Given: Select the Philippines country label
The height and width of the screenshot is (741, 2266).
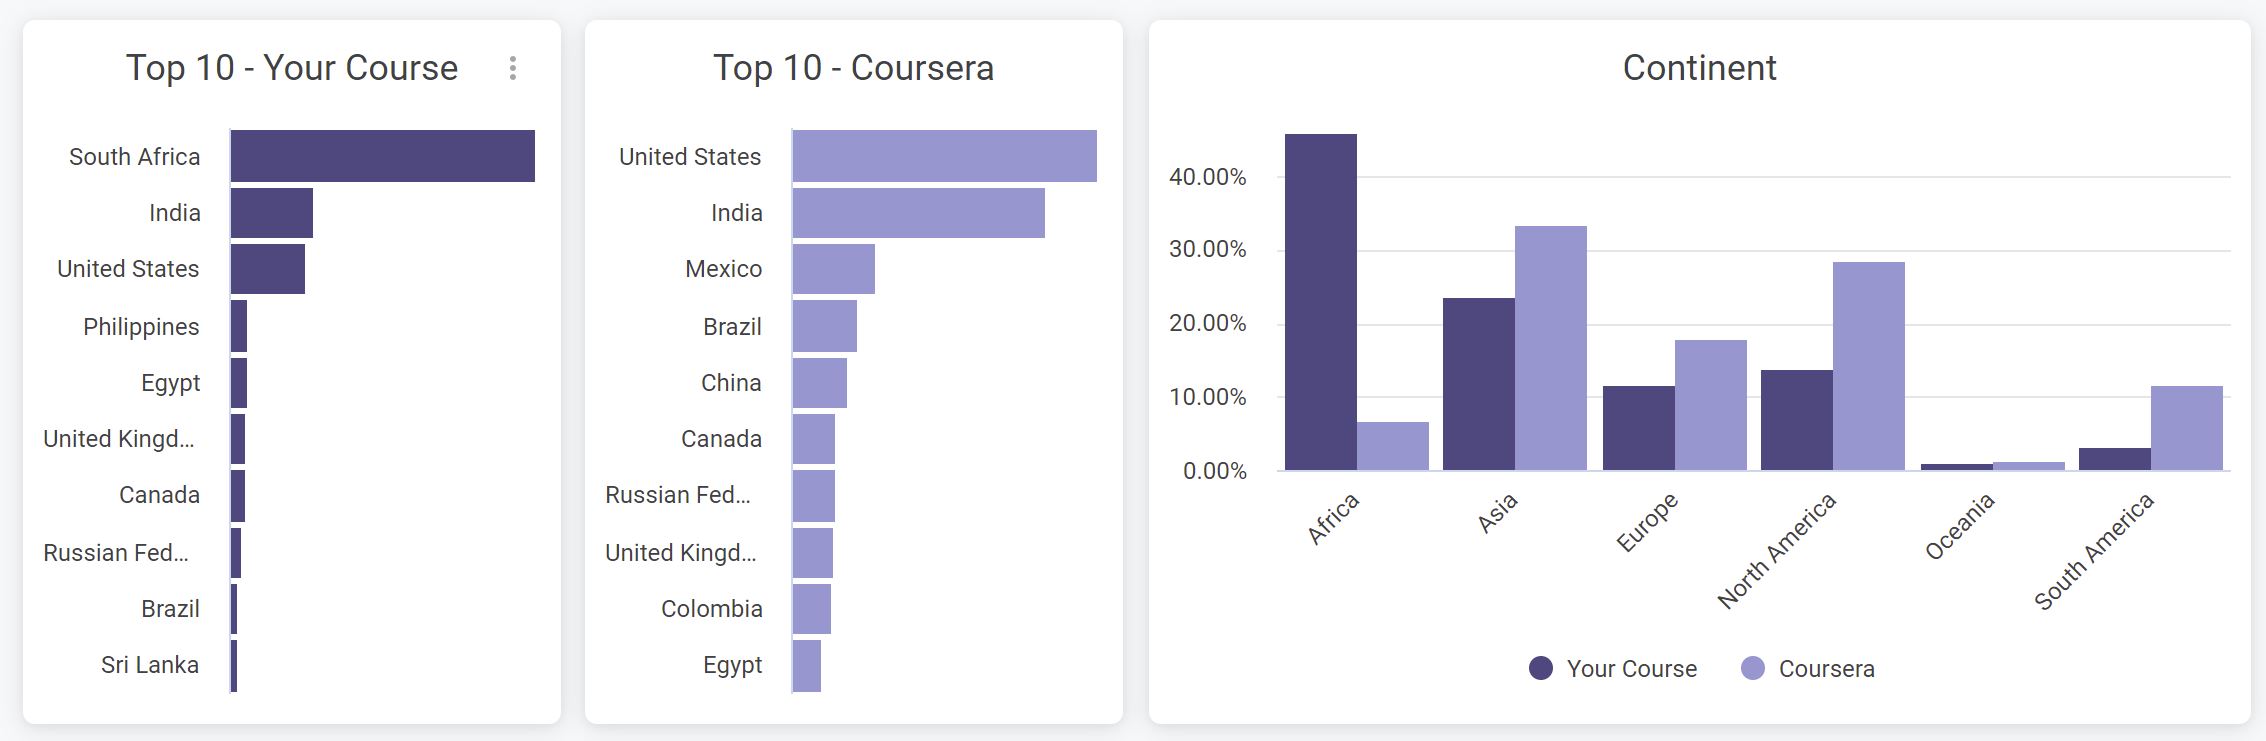Looking at the screenshot, I should (141, 327).
